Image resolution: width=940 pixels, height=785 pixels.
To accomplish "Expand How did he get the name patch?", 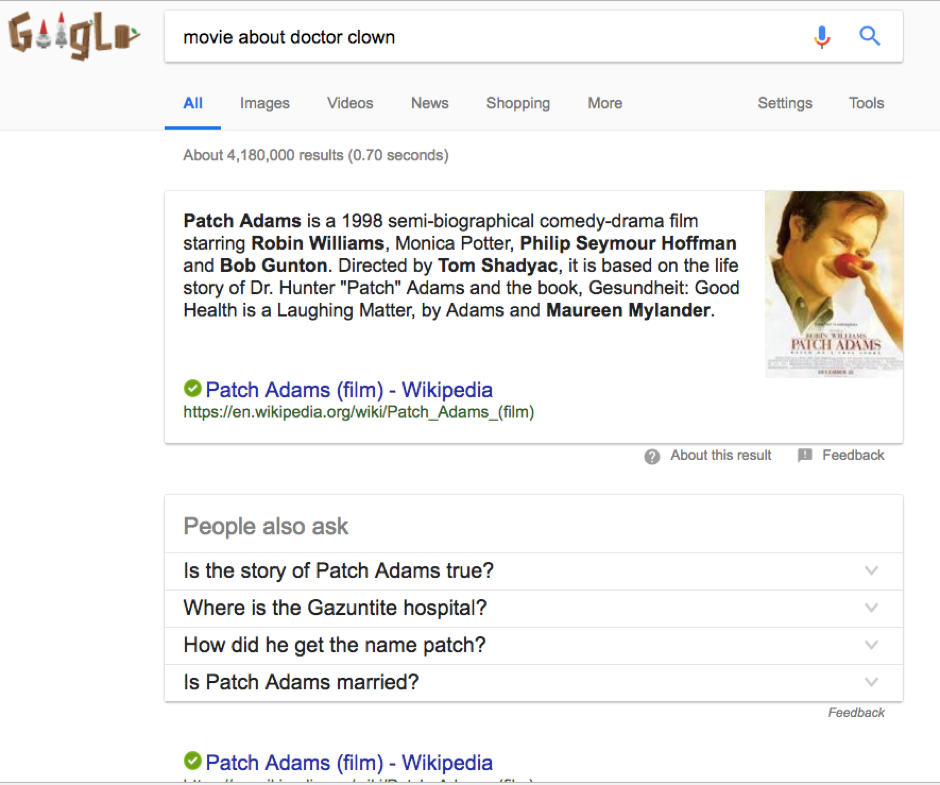I will (534, 645).
